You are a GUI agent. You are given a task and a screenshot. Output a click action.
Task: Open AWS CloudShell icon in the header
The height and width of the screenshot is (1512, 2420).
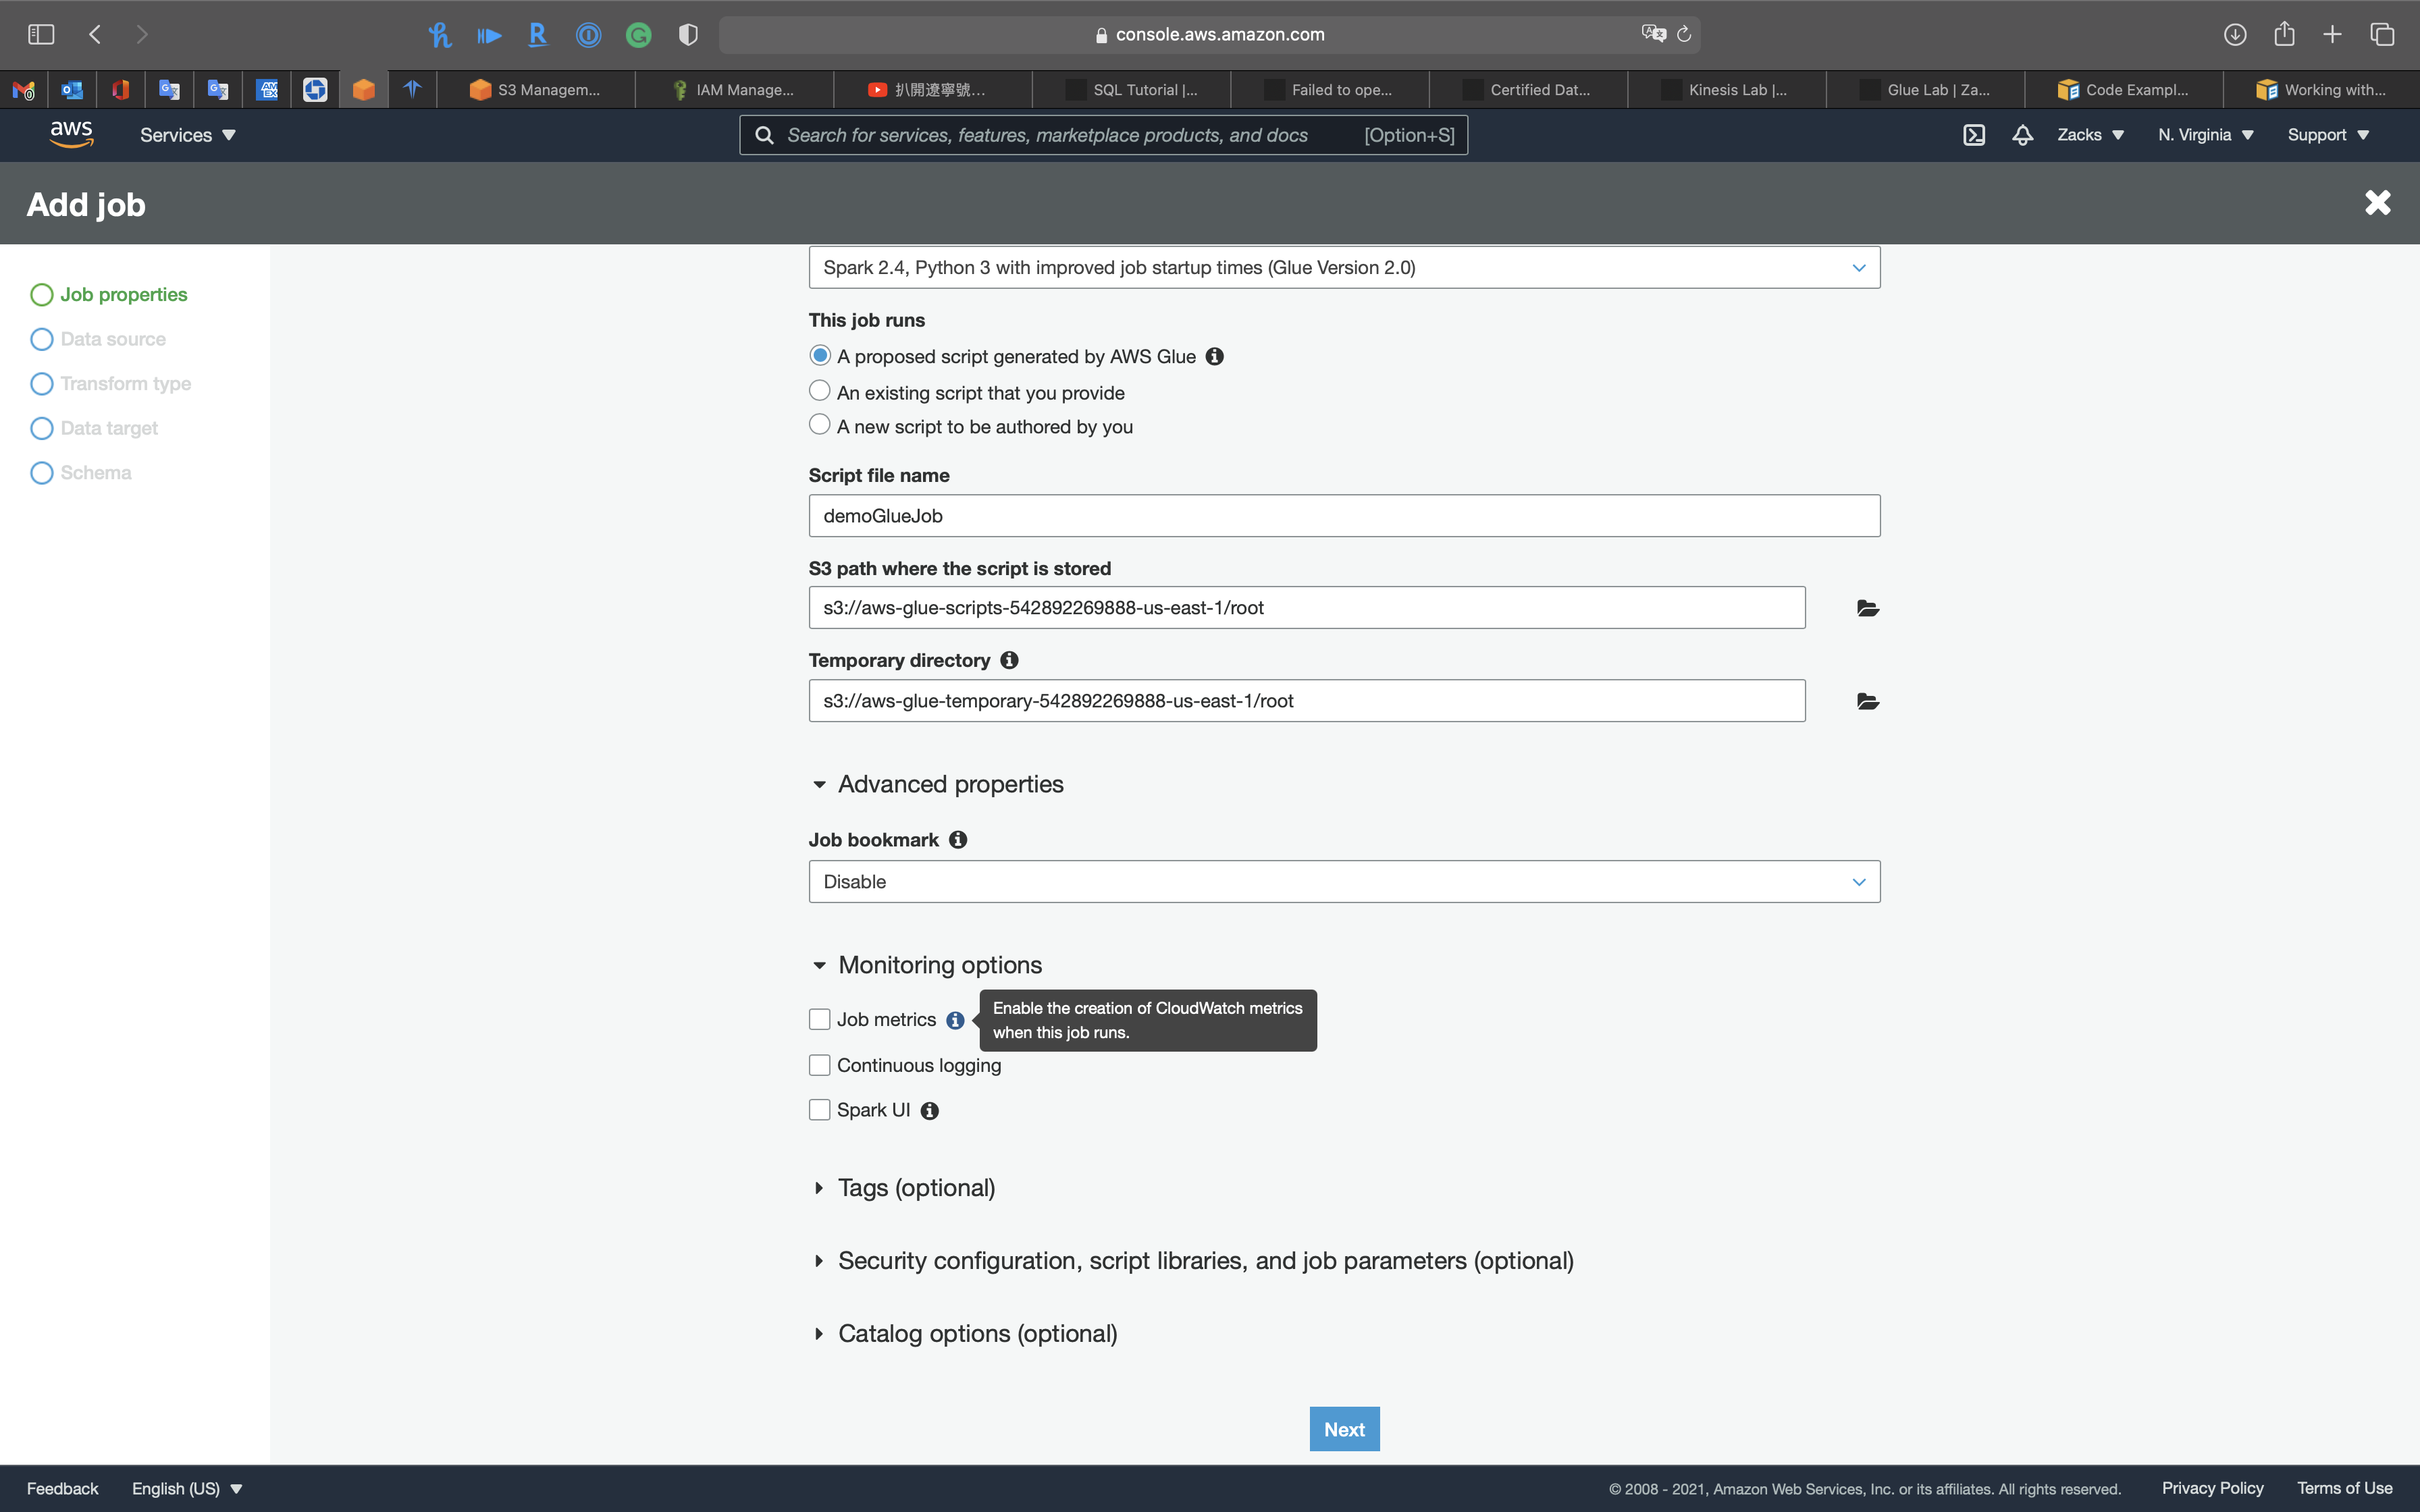tap(1973, 135)
